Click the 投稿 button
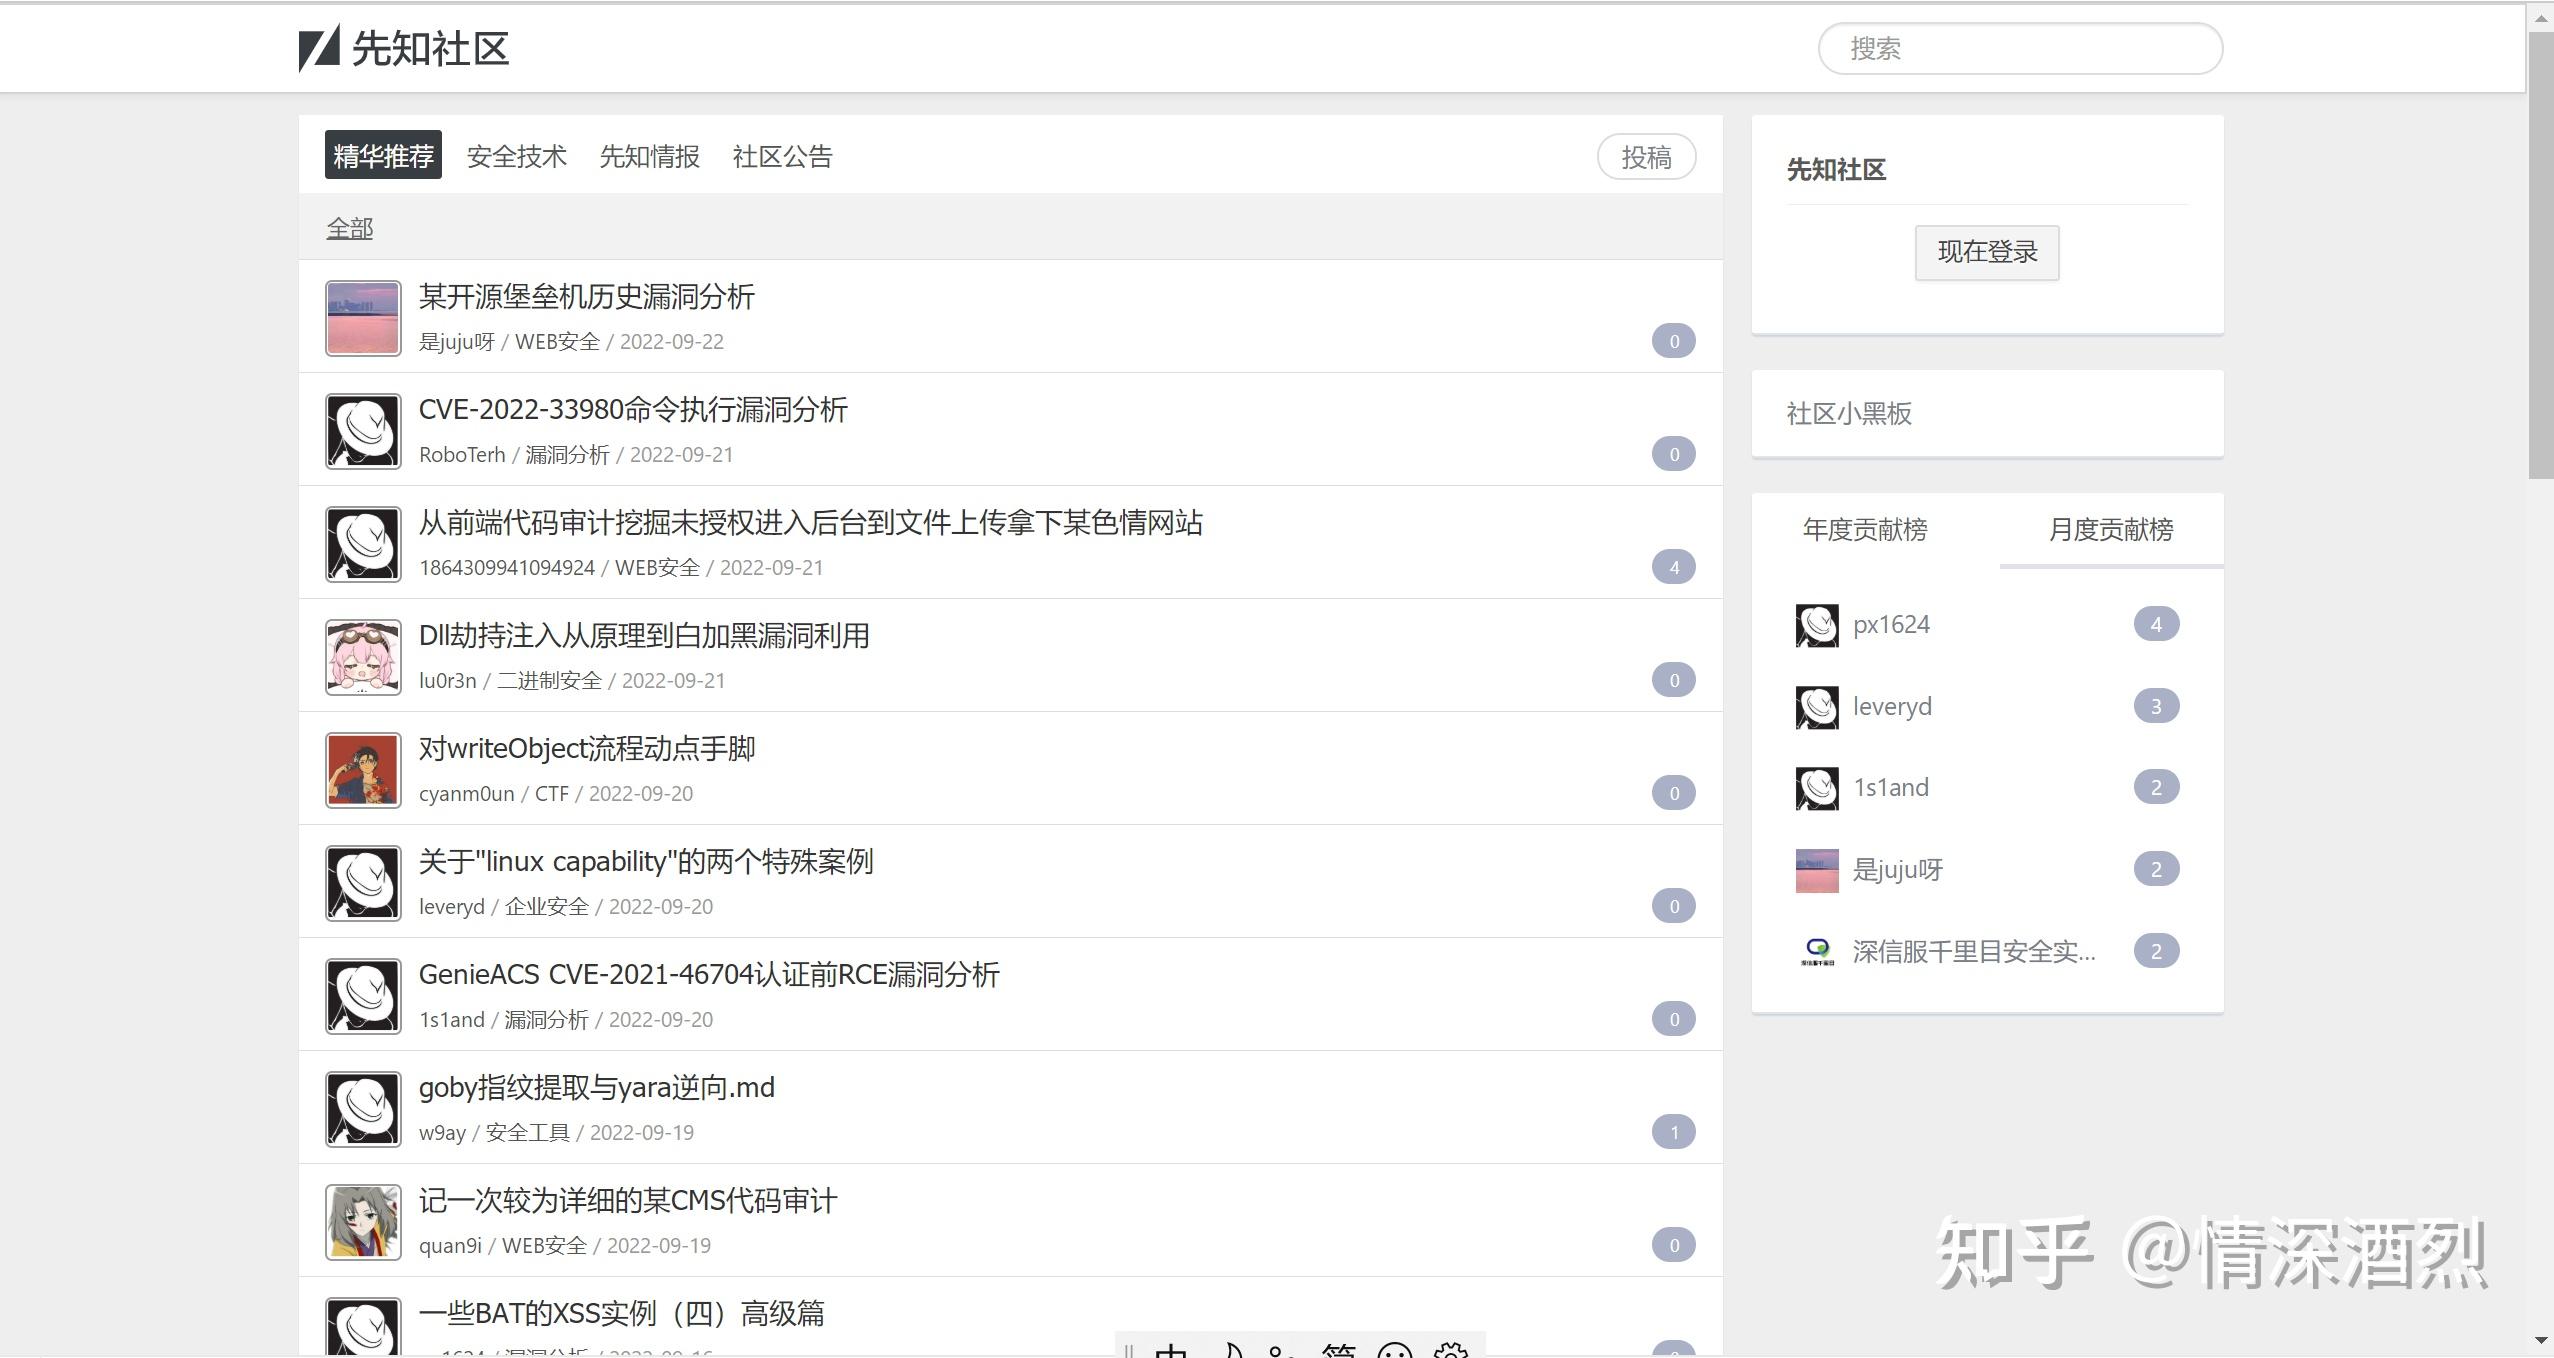Screen dimensions: 2554x1358 coord(1646,157)
